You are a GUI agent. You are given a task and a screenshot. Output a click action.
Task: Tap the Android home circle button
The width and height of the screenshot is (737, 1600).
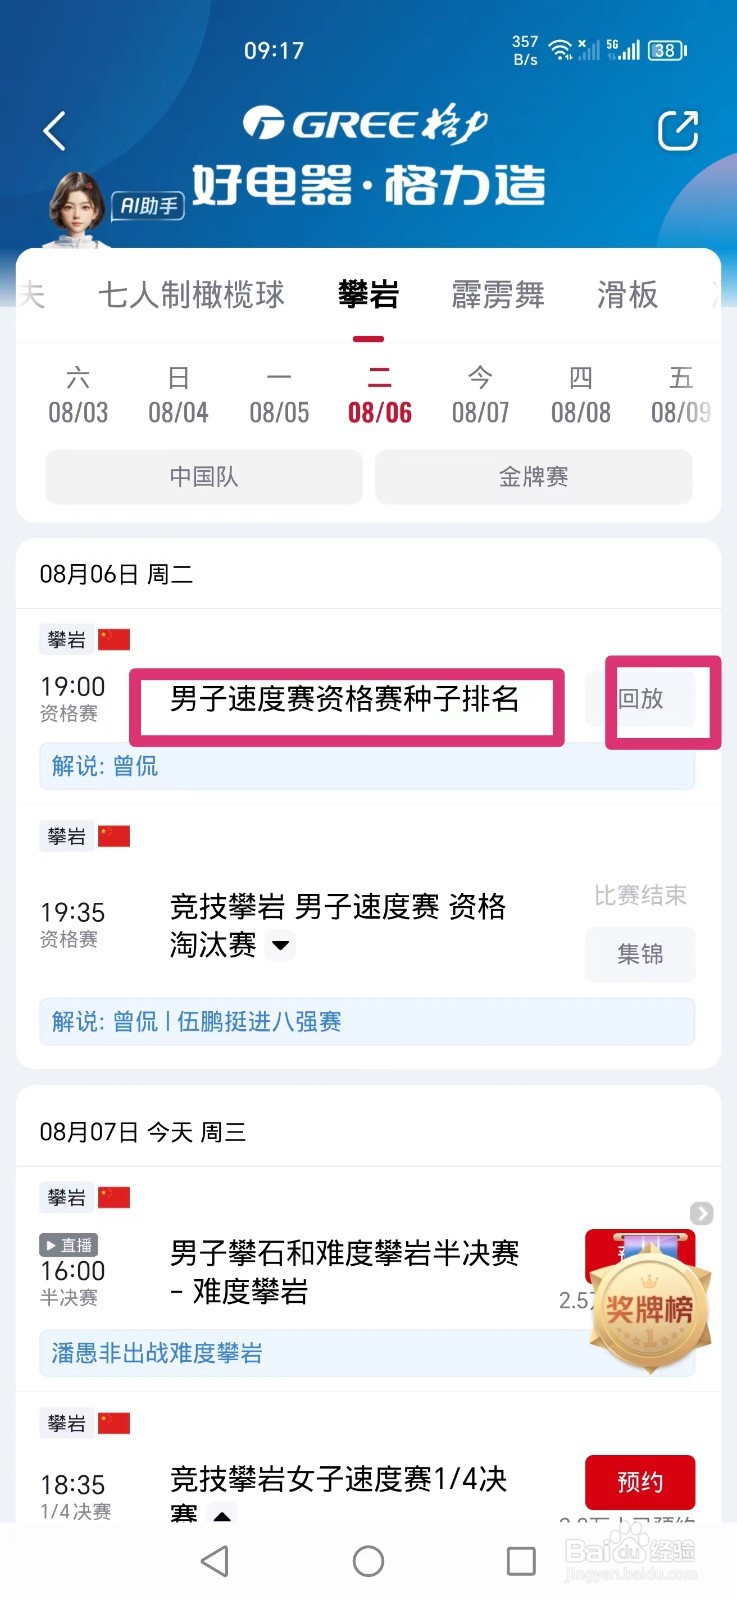click(x=368, y=1560)
